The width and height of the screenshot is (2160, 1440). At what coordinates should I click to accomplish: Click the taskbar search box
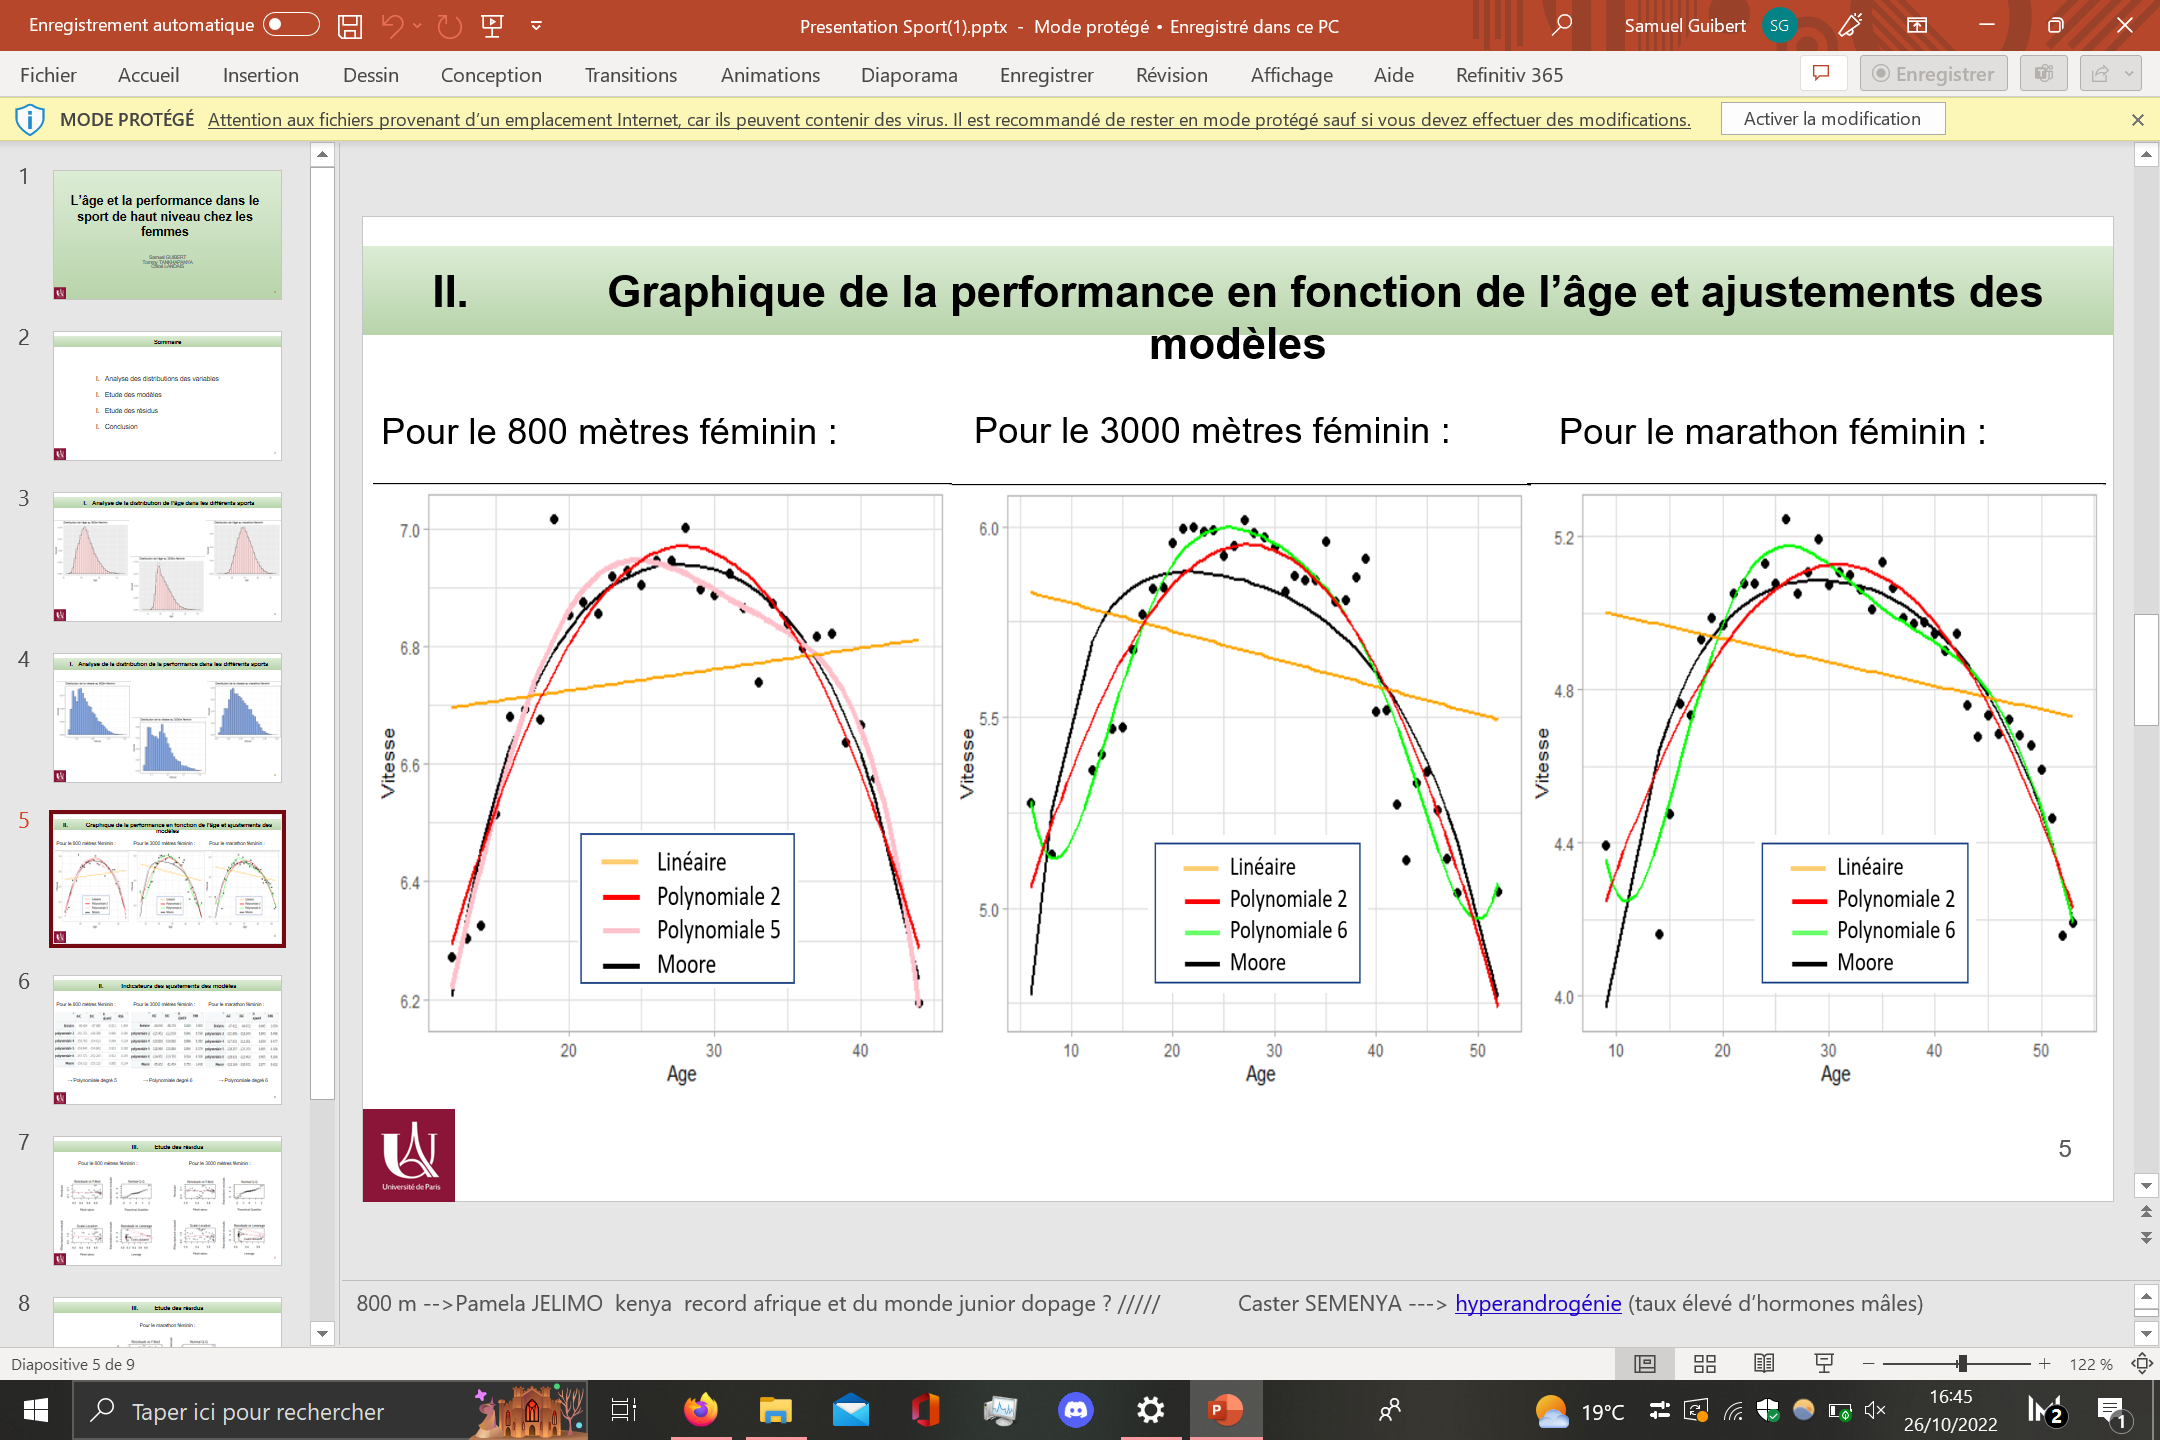point(330,1411)
